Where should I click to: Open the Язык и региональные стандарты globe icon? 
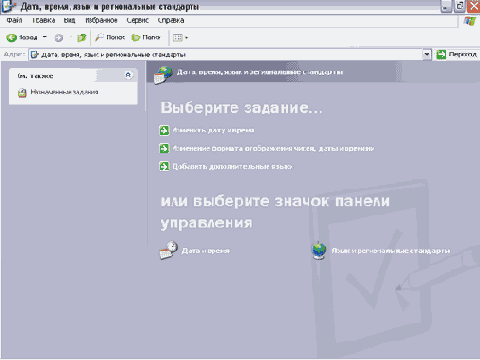click(x=319, y=251)
